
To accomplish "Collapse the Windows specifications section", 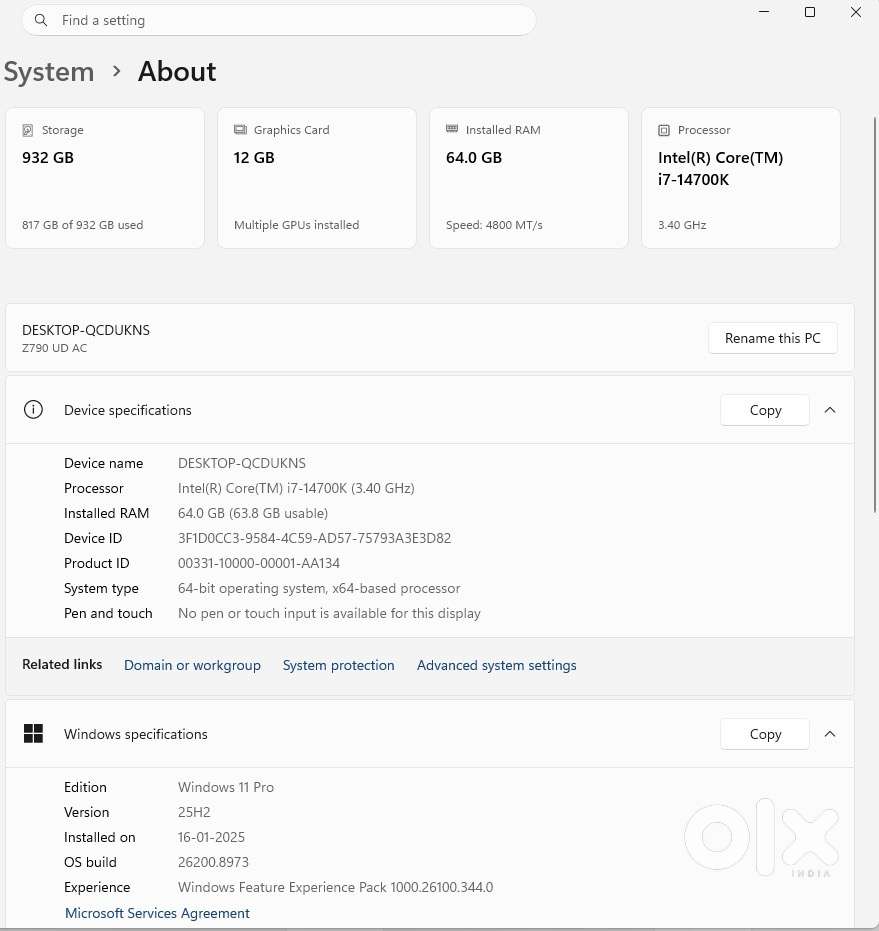I will point(830,734).
